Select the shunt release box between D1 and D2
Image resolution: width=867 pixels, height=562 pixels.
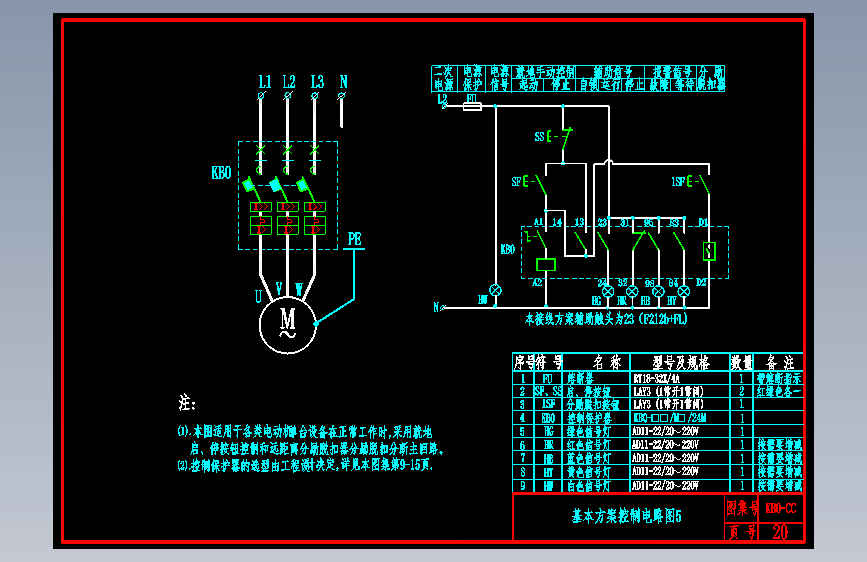pos(709,251)
